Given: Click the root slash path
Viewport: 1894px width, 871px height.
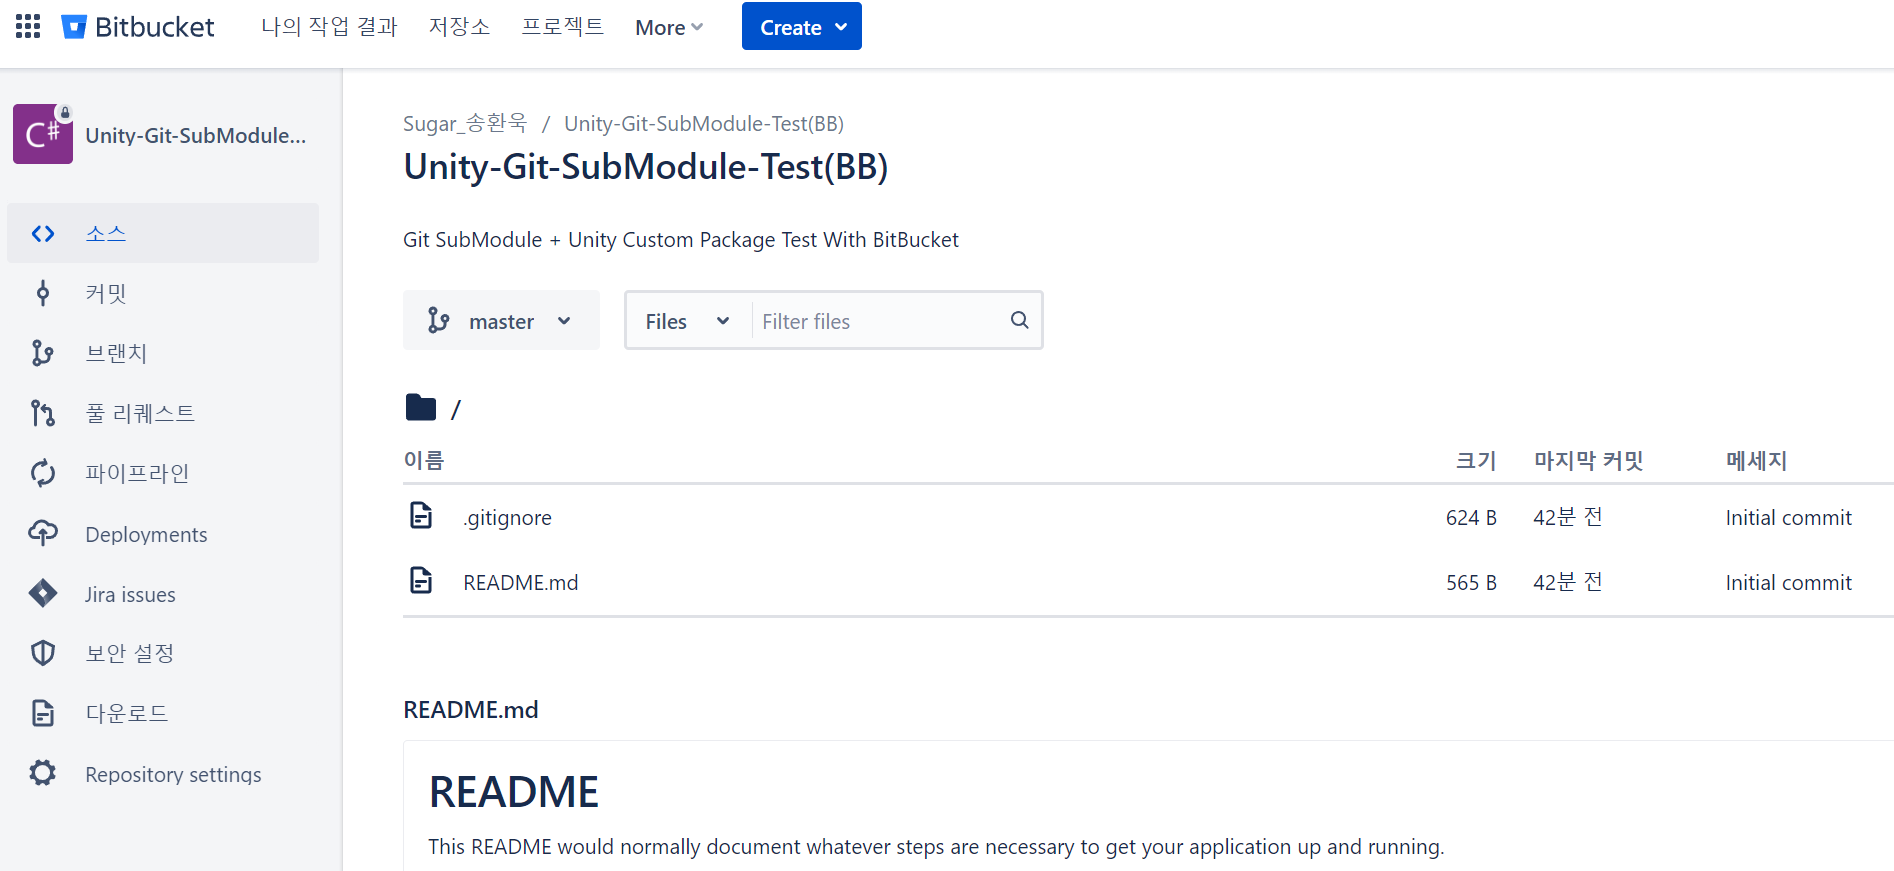Looking at the screenshot, I should click(456, 409).
